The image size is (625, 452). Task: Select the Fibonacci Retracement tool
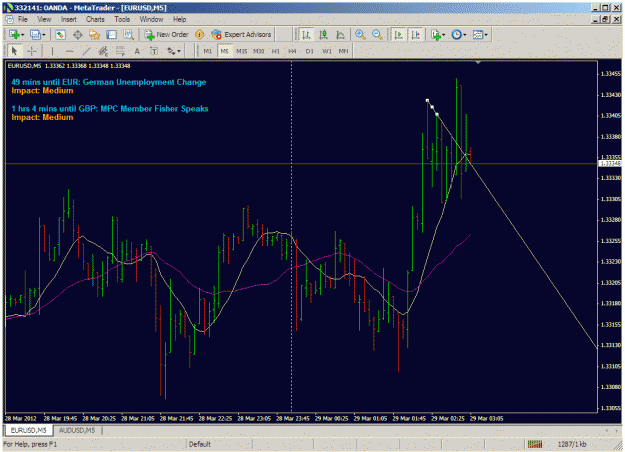coord(120,51)
